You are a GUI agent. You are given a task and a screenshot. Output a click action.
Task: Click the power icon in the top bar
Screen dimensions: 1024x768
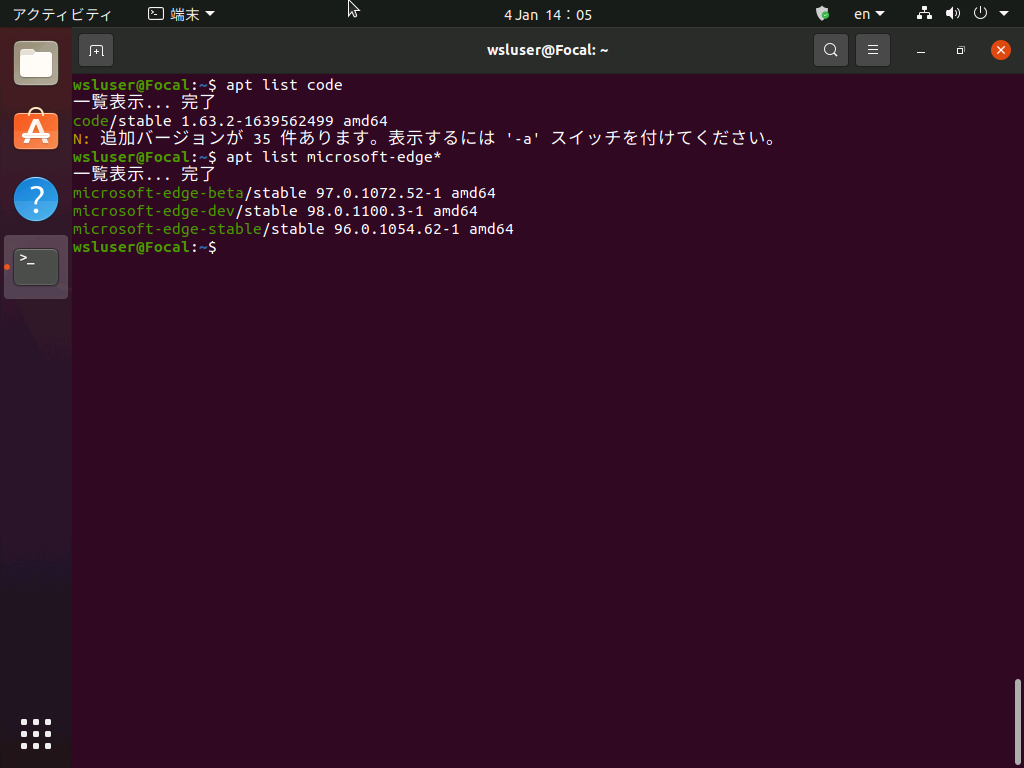(980, 13)
